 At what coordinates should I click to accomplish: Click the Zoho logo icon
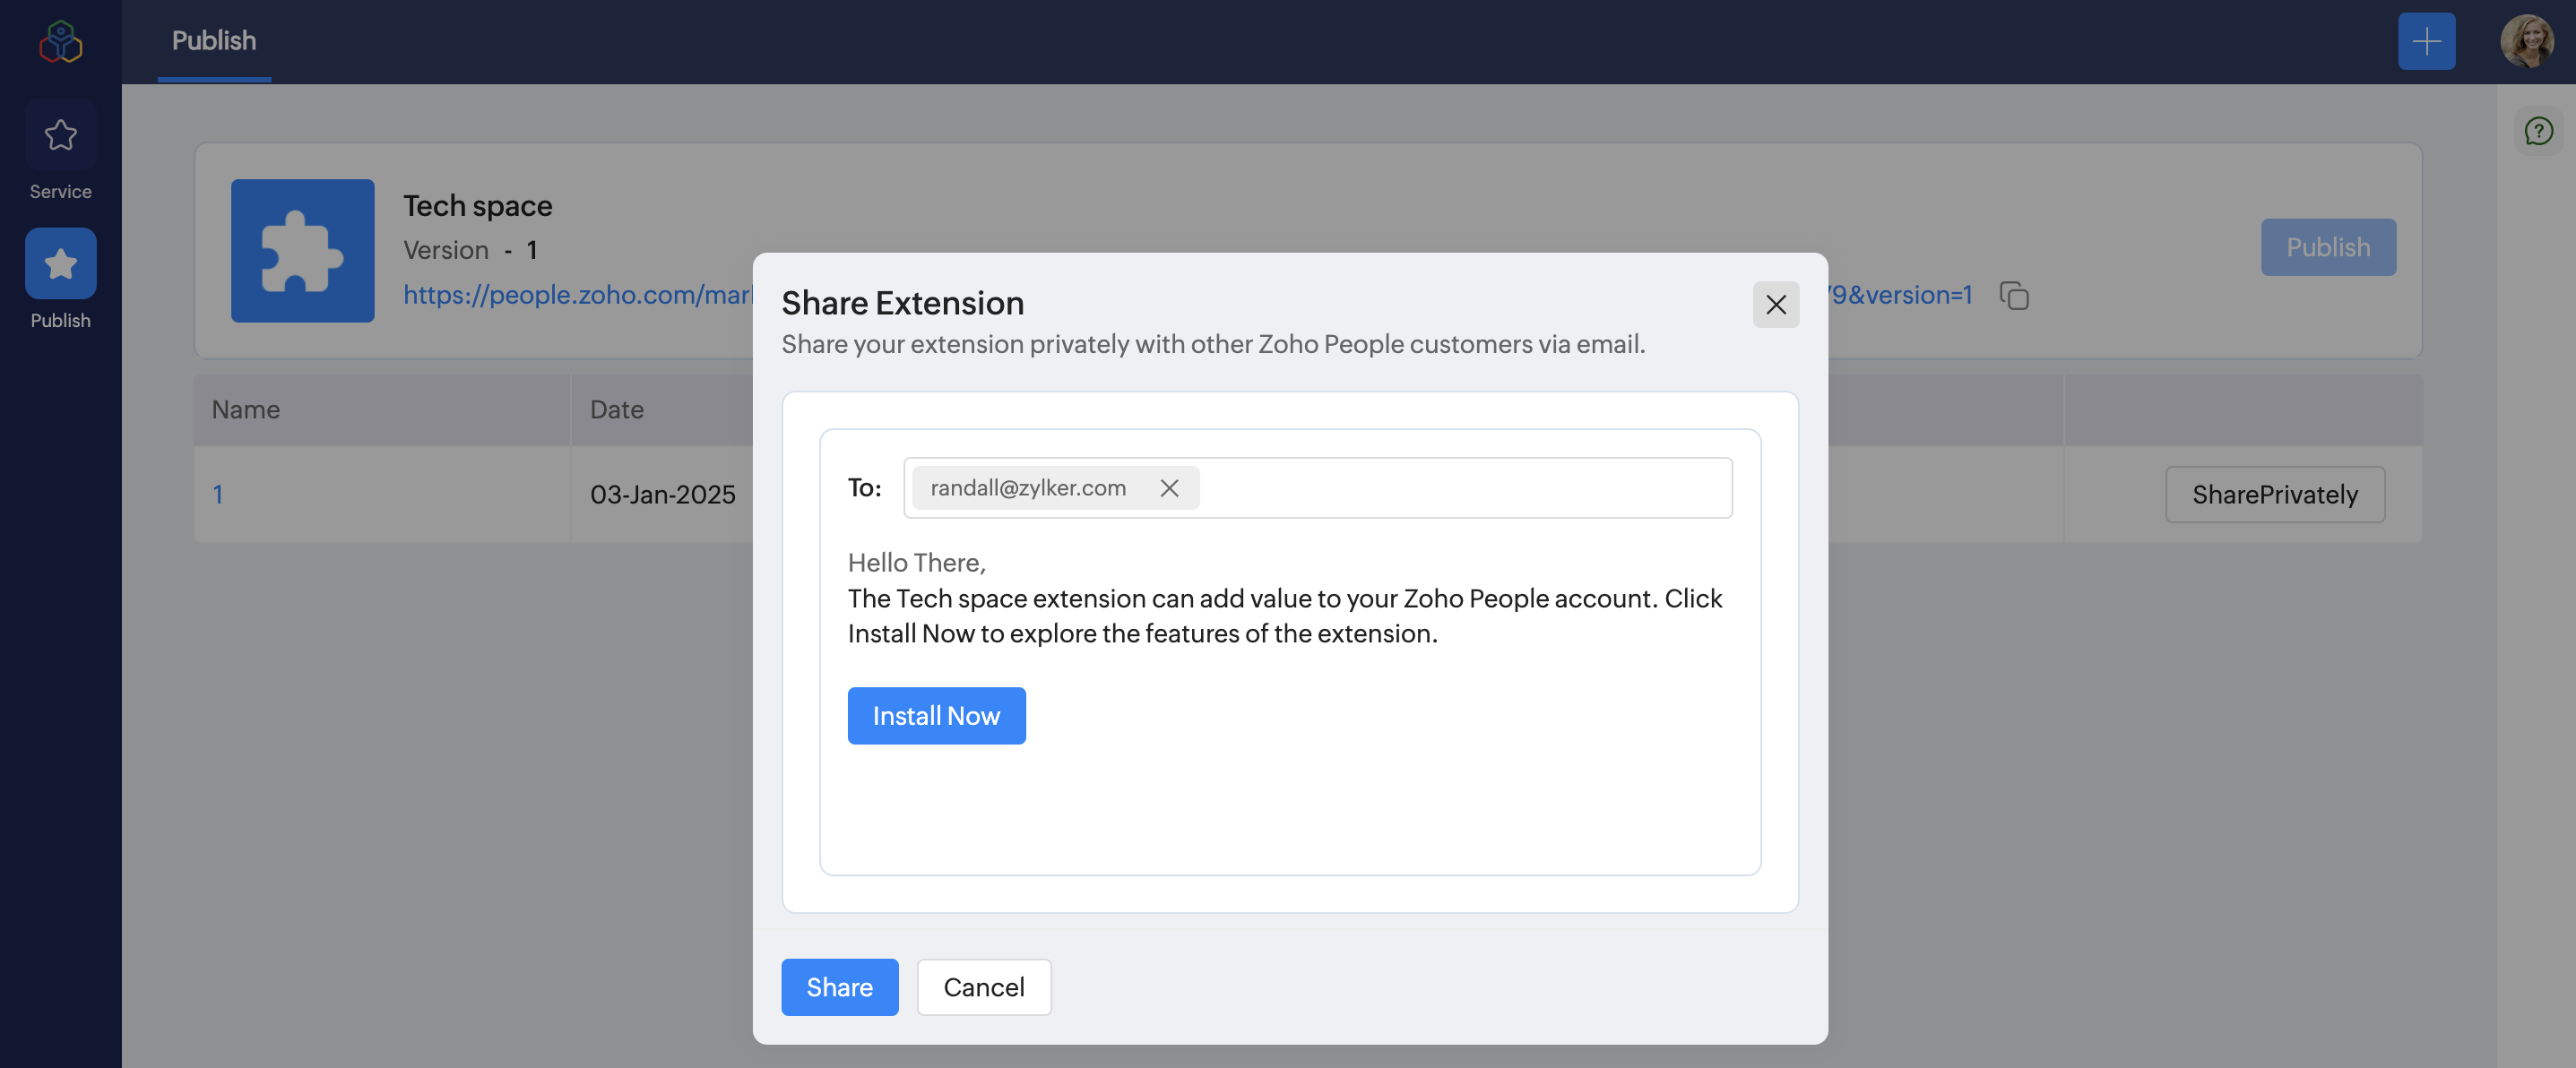(x=60, y=42)
